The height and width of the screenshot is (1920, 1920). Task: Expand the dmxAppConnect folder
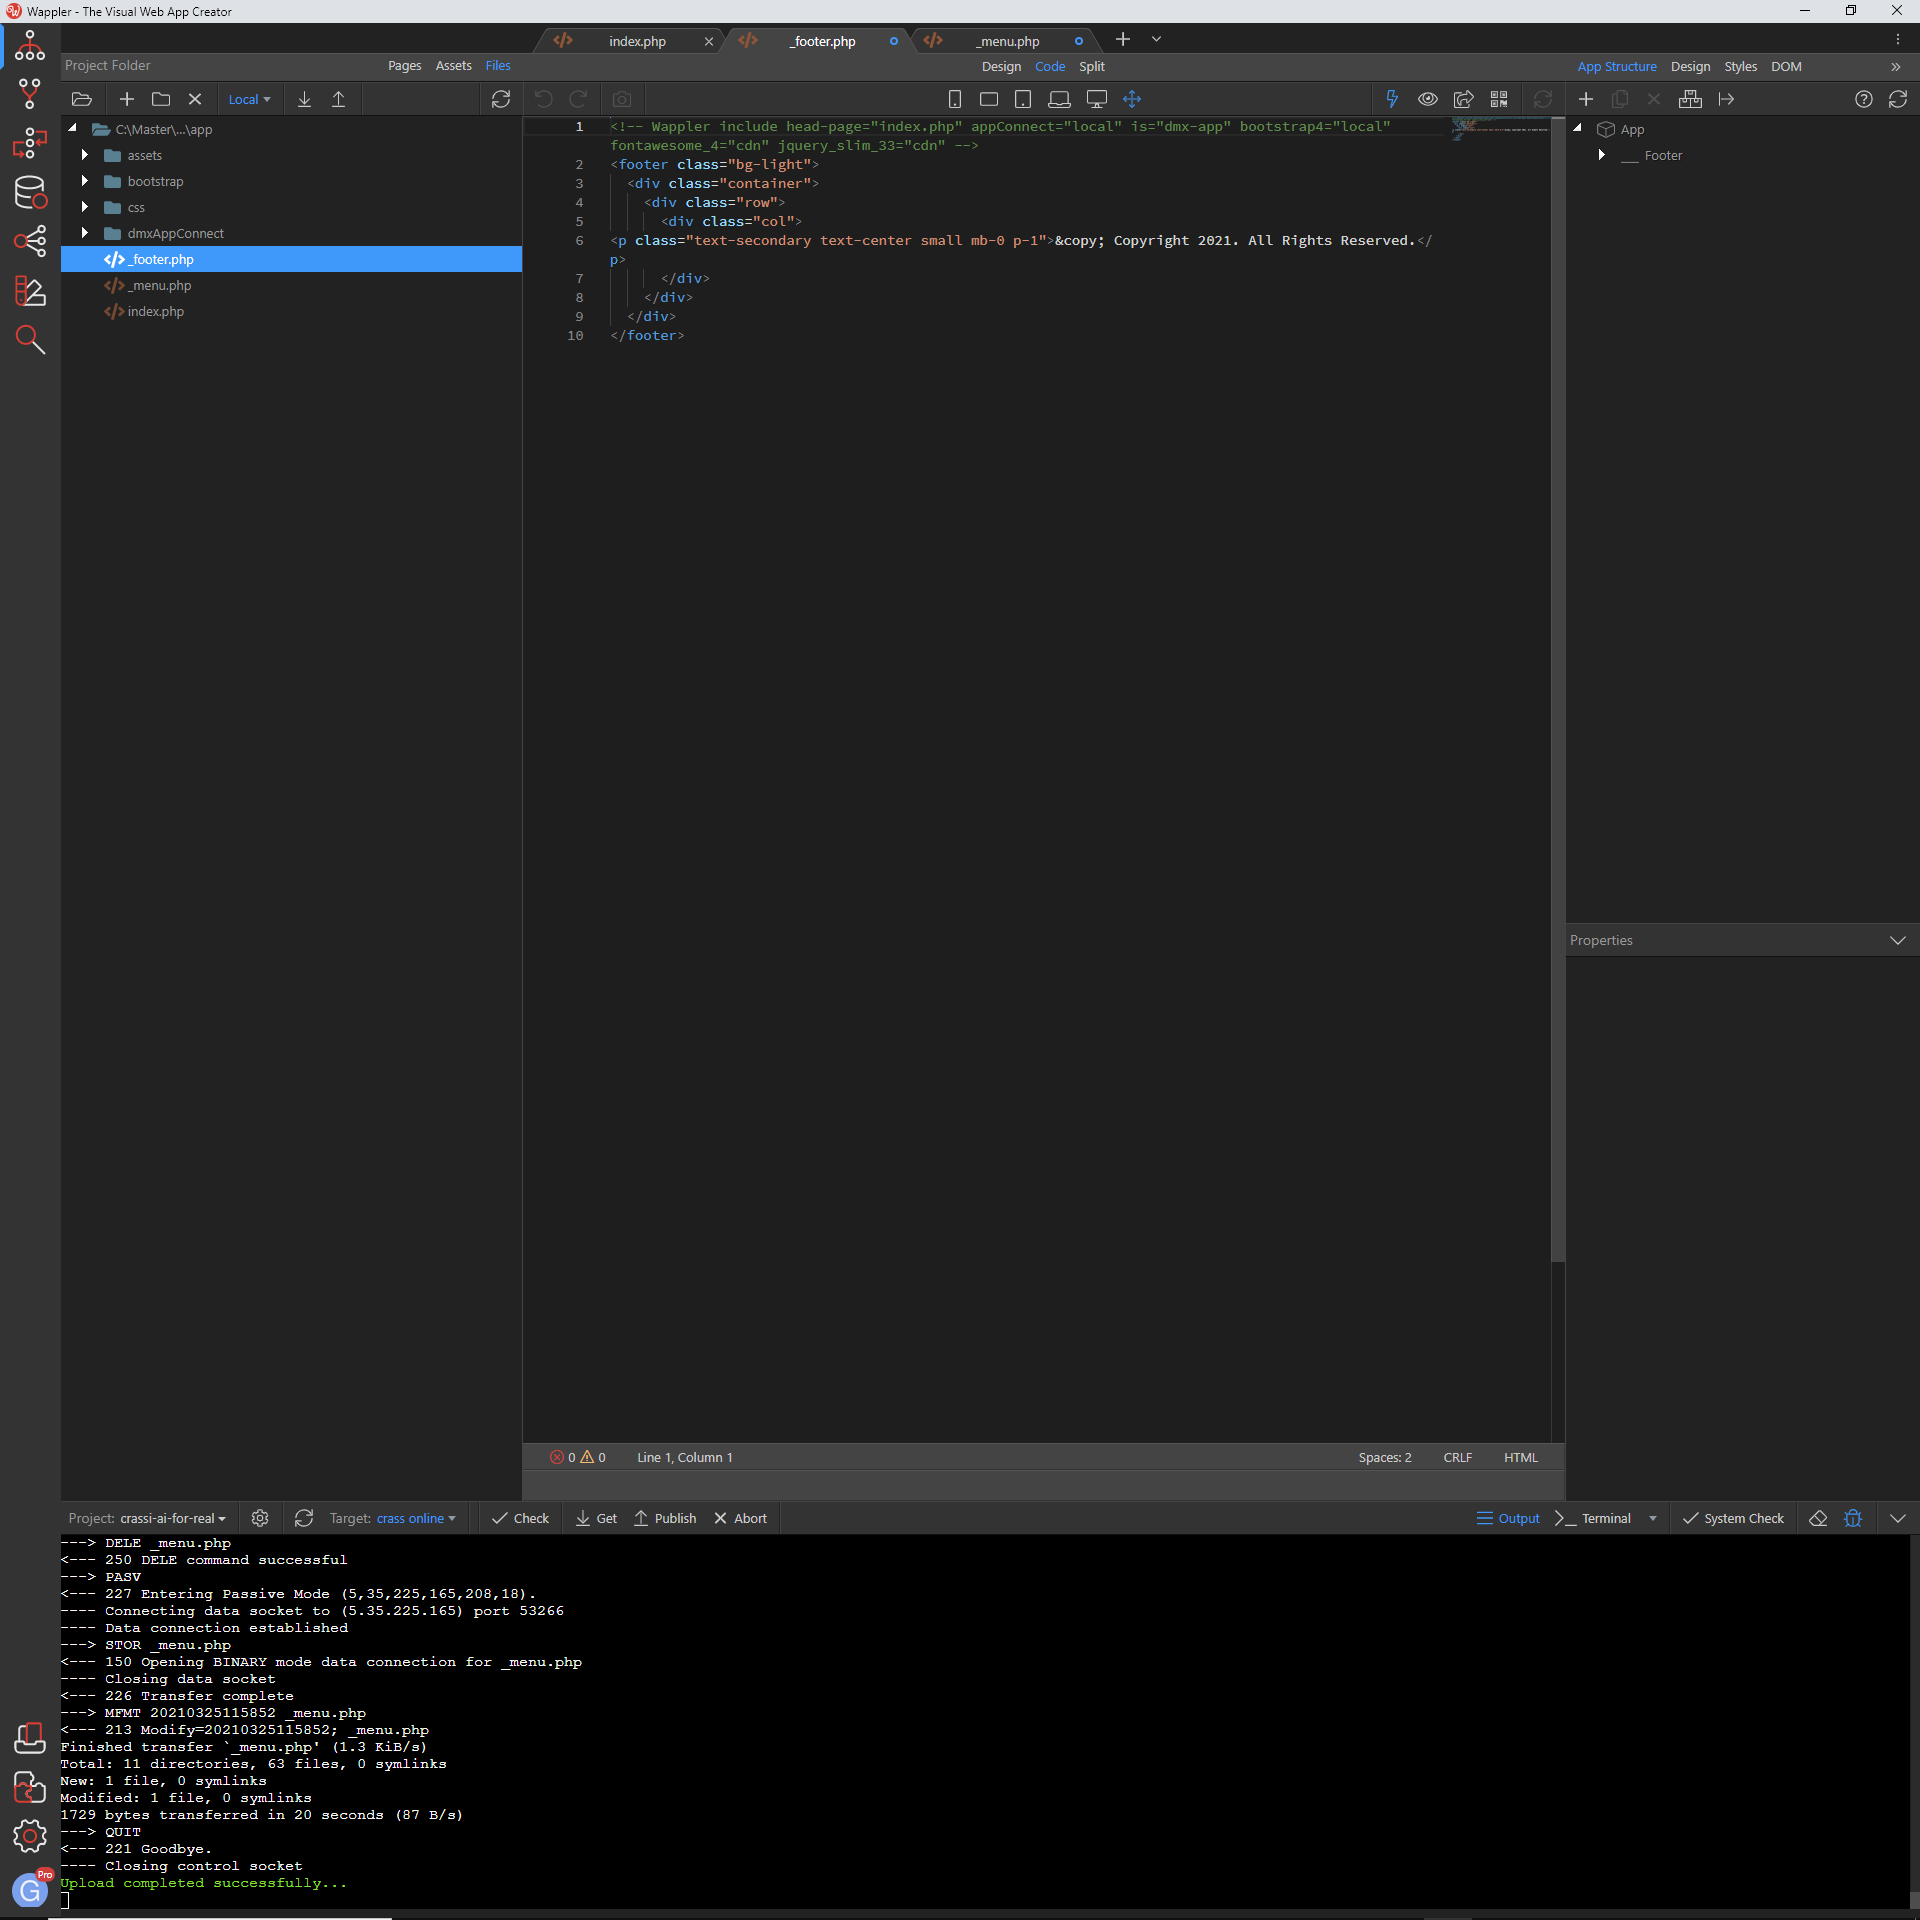pos(85,233)
